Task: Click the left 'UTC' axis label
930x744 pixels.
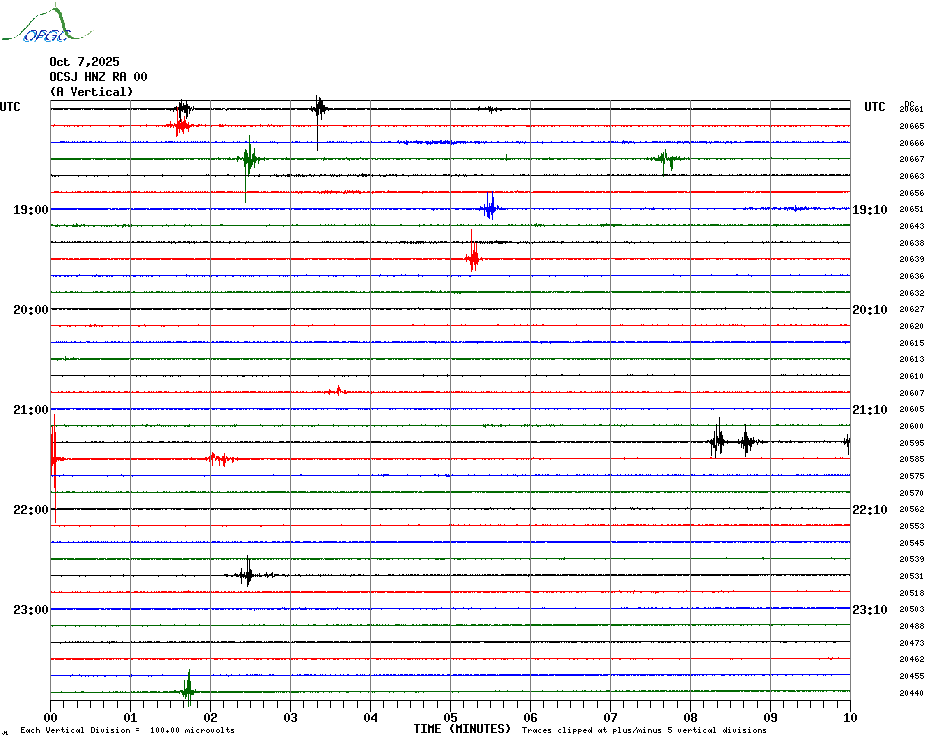Action: click(10, 107)
